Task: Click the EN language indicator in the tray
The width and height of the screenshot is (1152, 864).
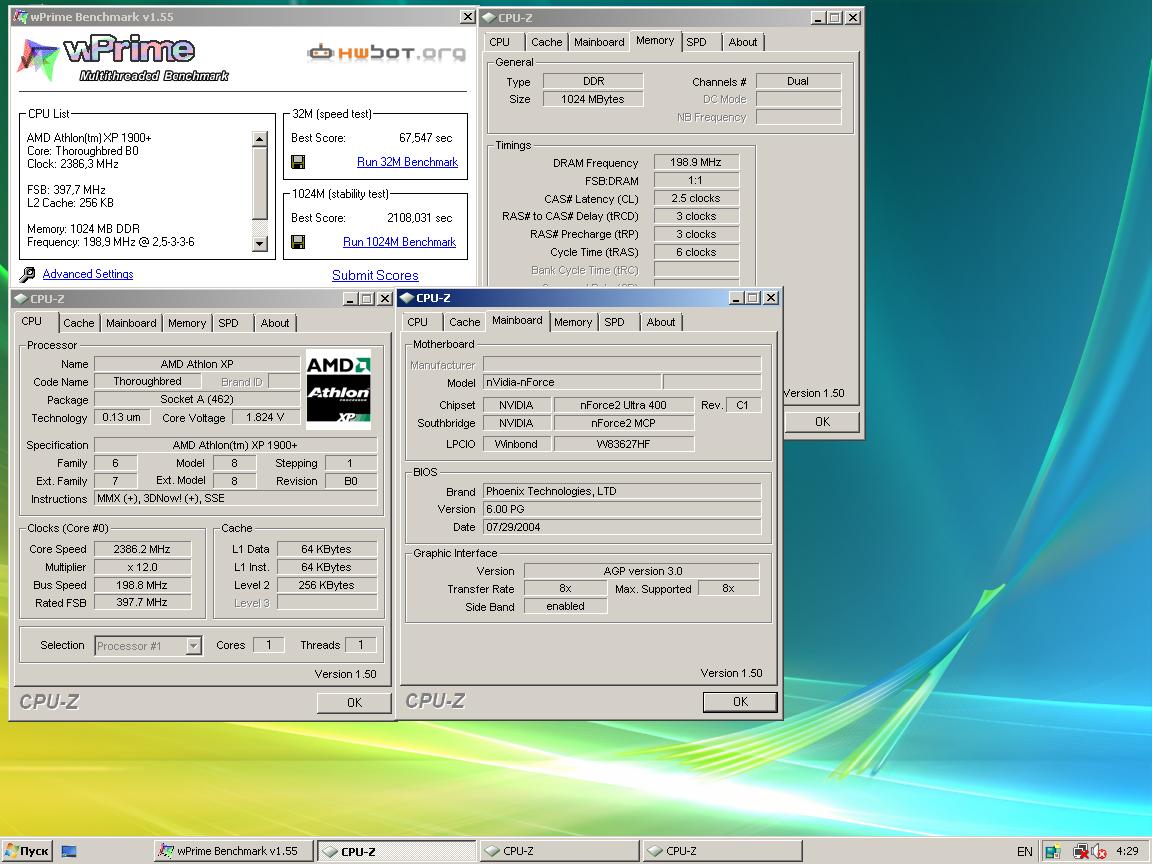Action: 1024,852
